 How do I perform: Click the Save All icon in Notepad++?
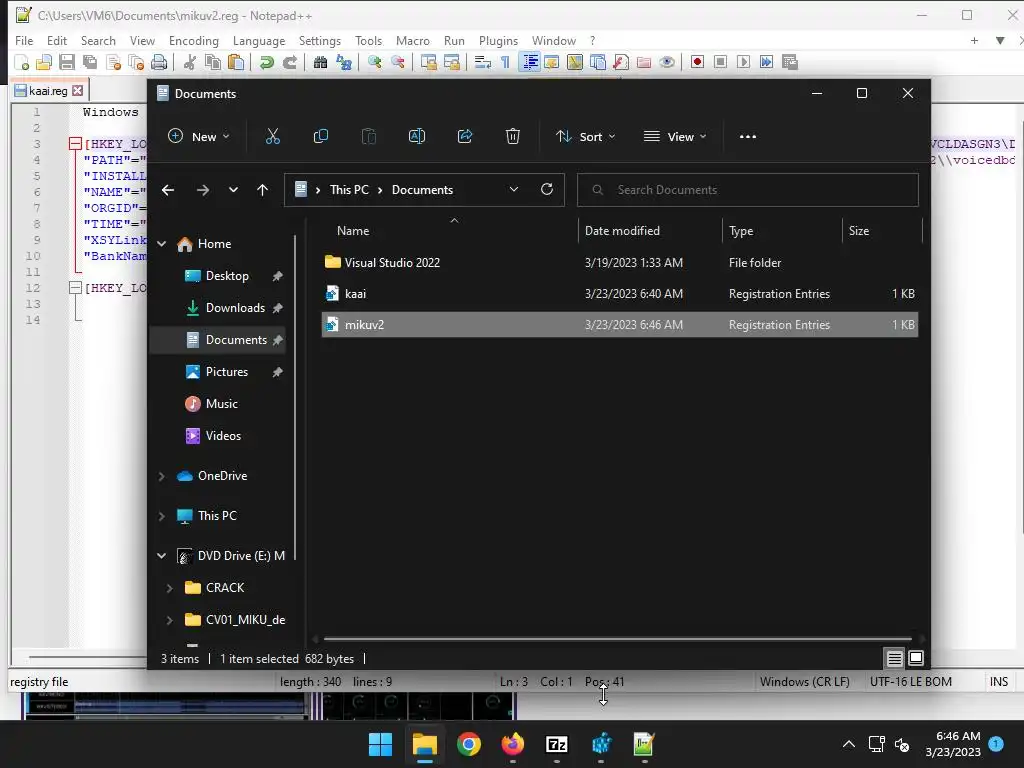point(89,62)
